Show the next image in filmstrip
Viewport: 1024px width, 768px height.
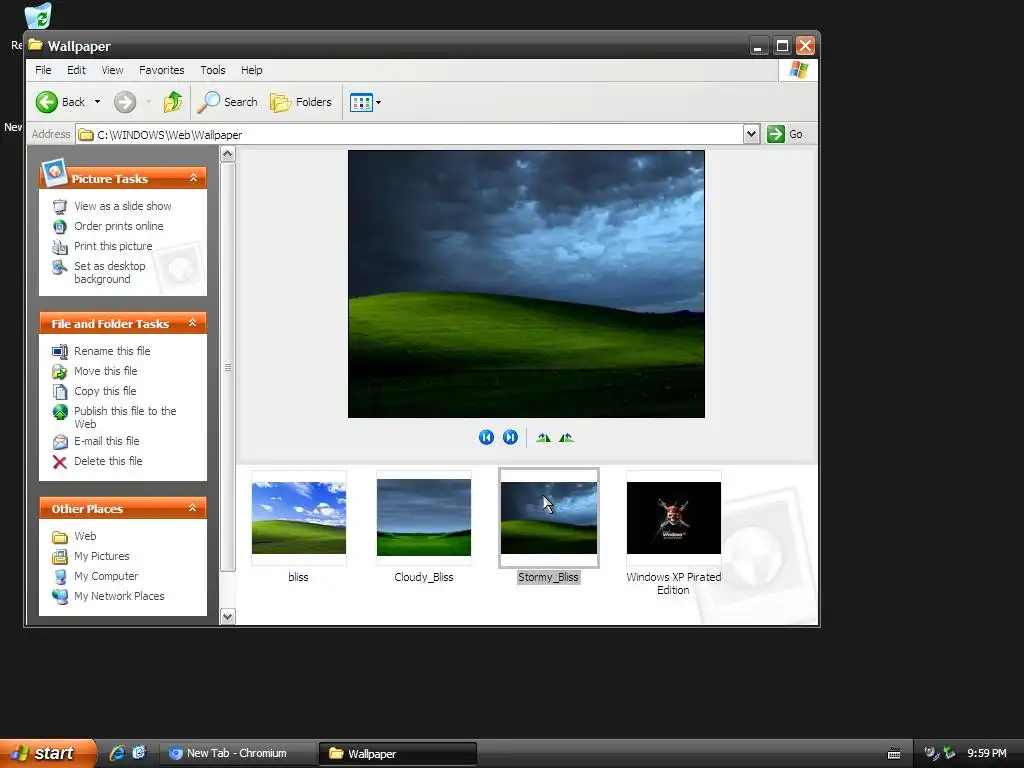tap(510, 438)
